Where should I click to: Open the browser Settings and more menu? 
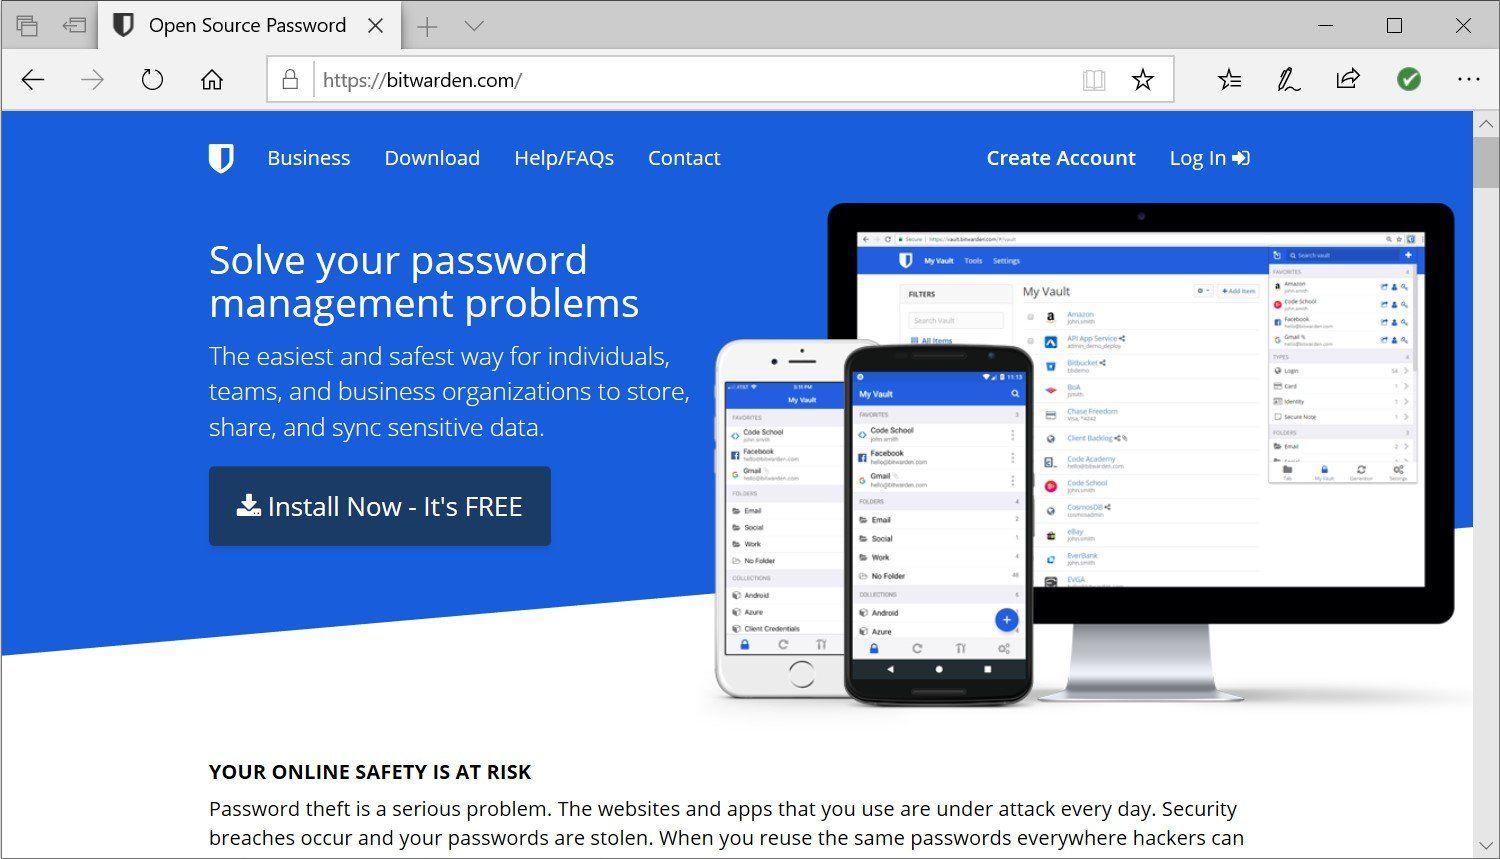click(1468, 80)
